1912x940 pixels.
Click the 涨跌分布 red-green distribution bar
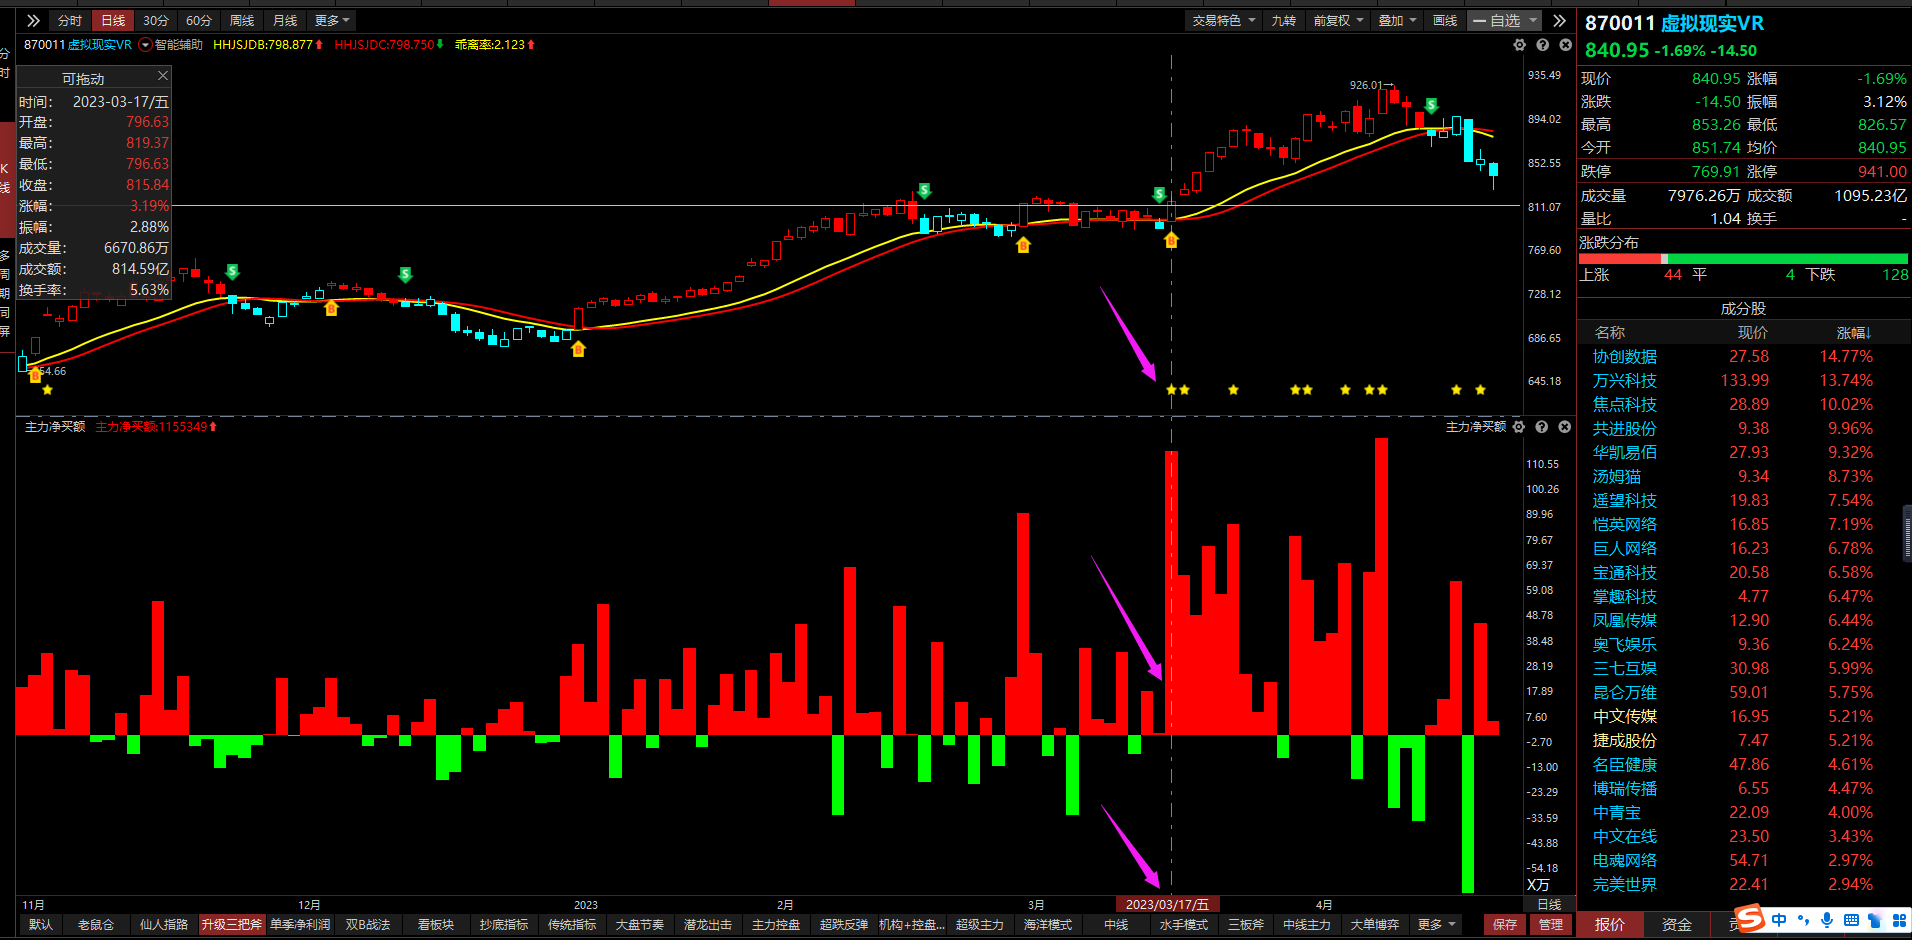(x=1744, y=259)
